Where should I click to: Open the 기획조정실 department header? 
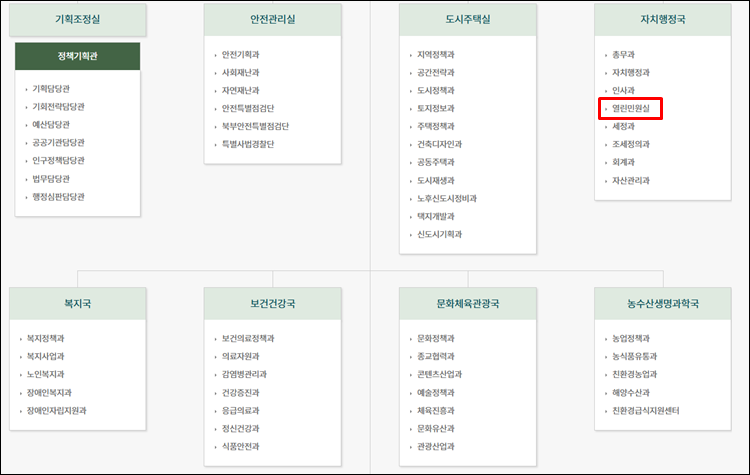pos(77,20)
